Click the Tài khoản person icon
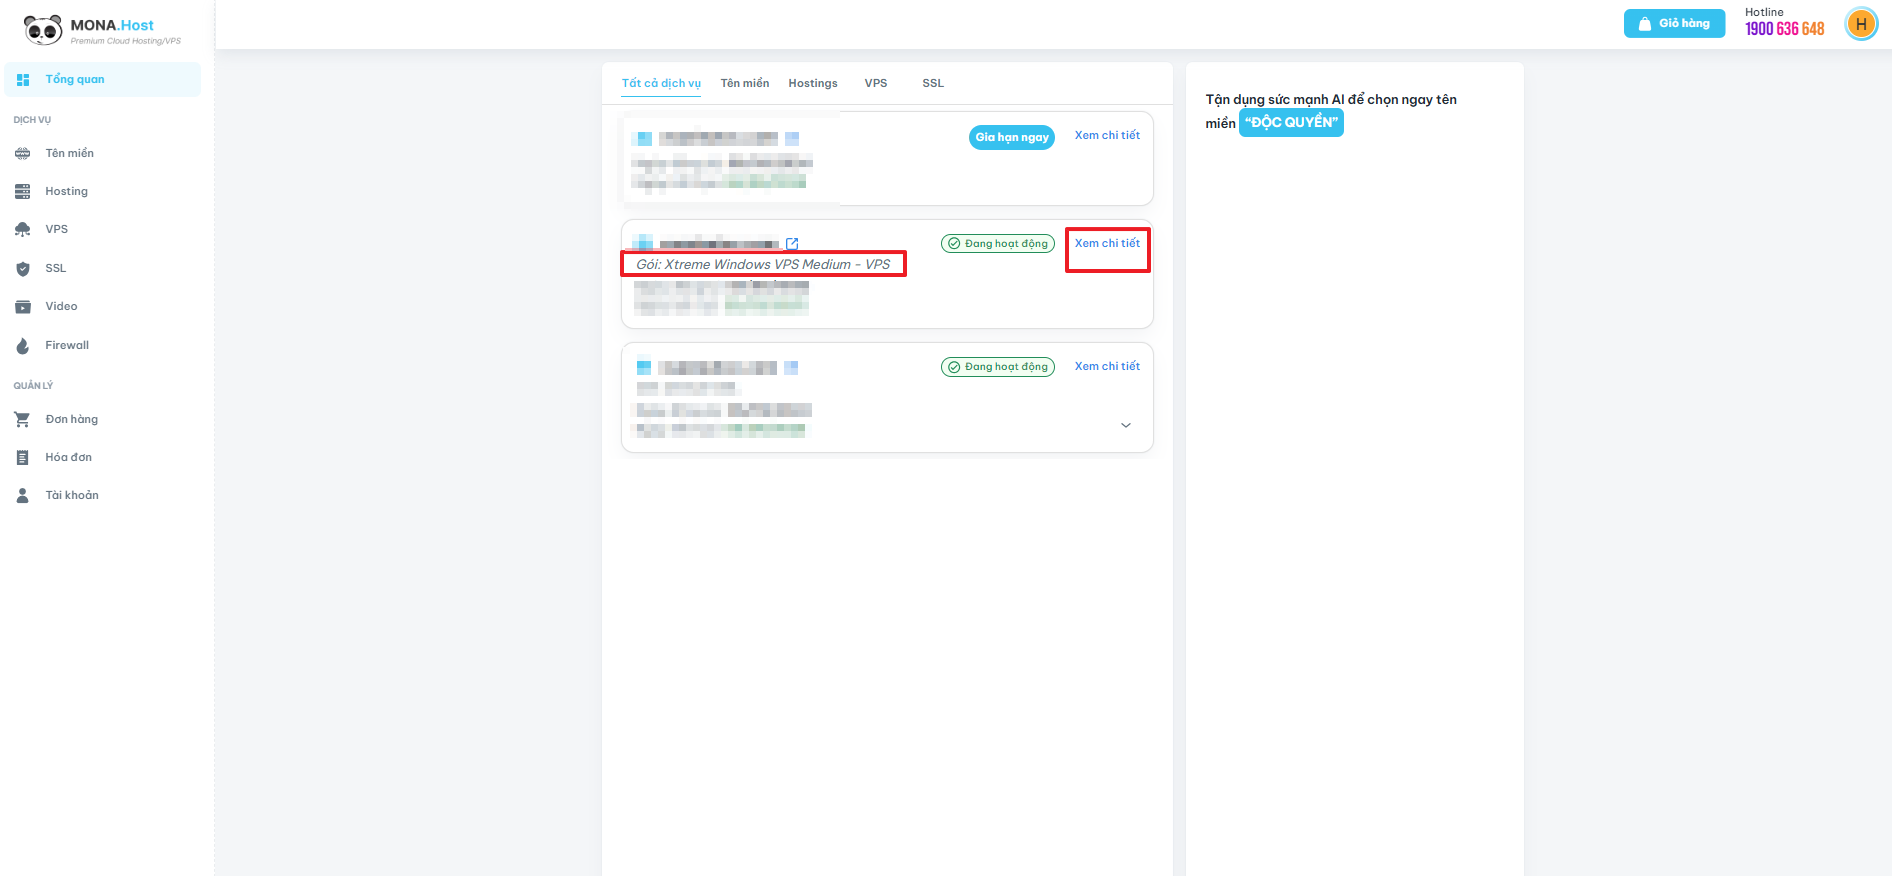The height and width of the screenshot is (876, 1892). pyautogui.click(x=23, y=495)
